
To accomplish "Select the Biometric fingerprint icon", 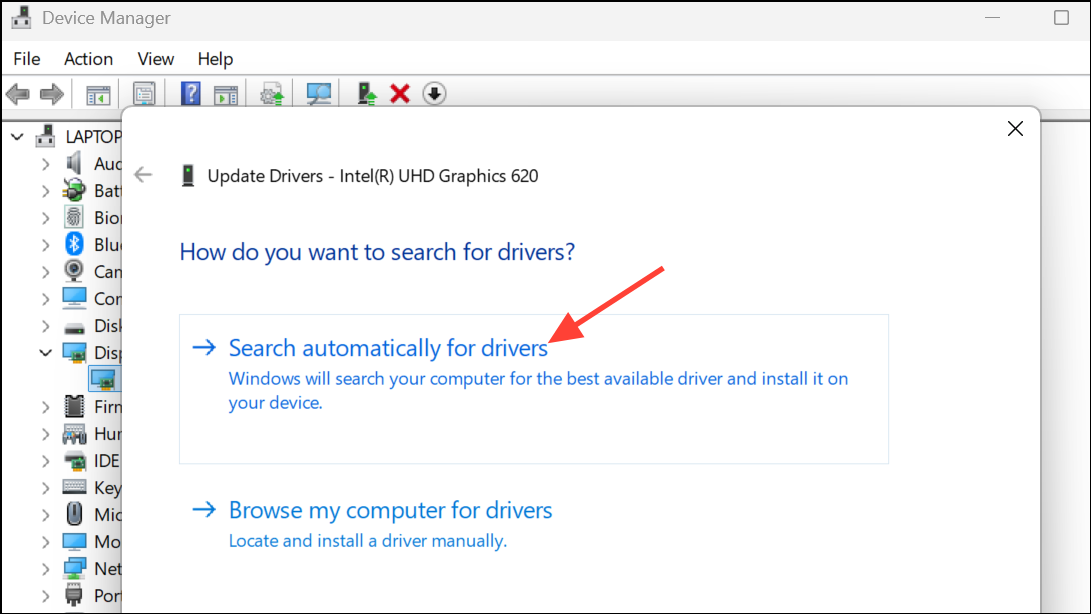I will click(74, 217).
